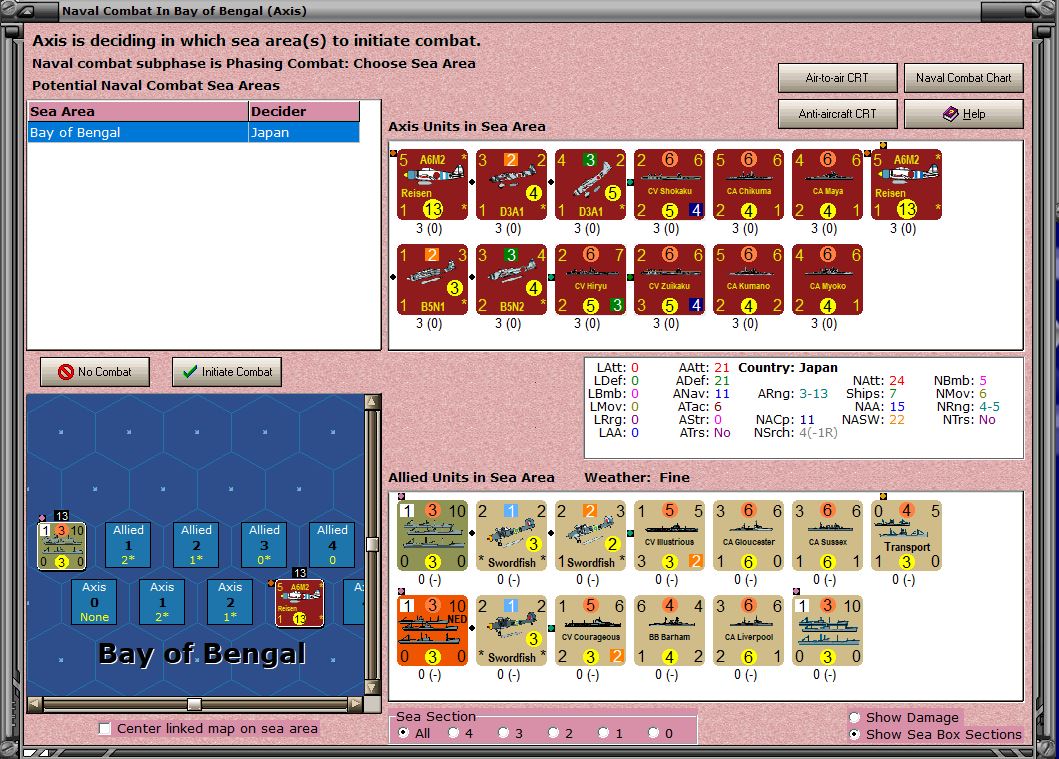Select Bay of Bengal row in sea area list
This screenshot has width=1059, height=759.
(194, 132)
